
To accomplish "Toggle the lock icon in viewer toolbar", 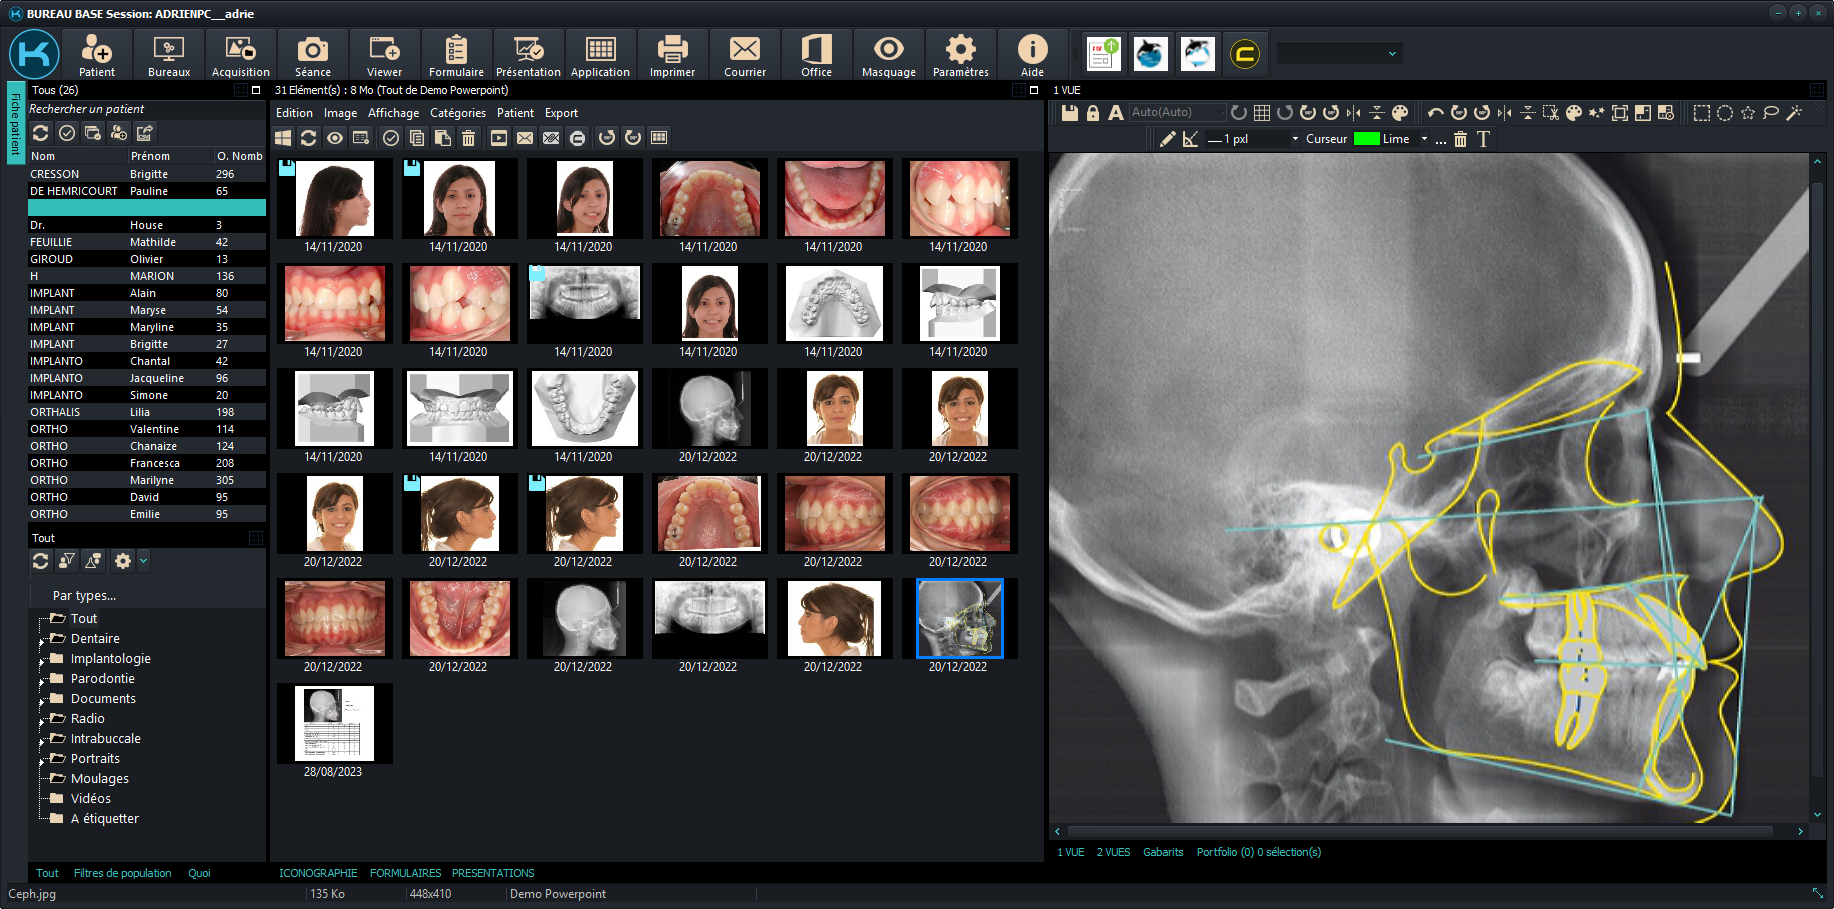I will pos(1093,113).
